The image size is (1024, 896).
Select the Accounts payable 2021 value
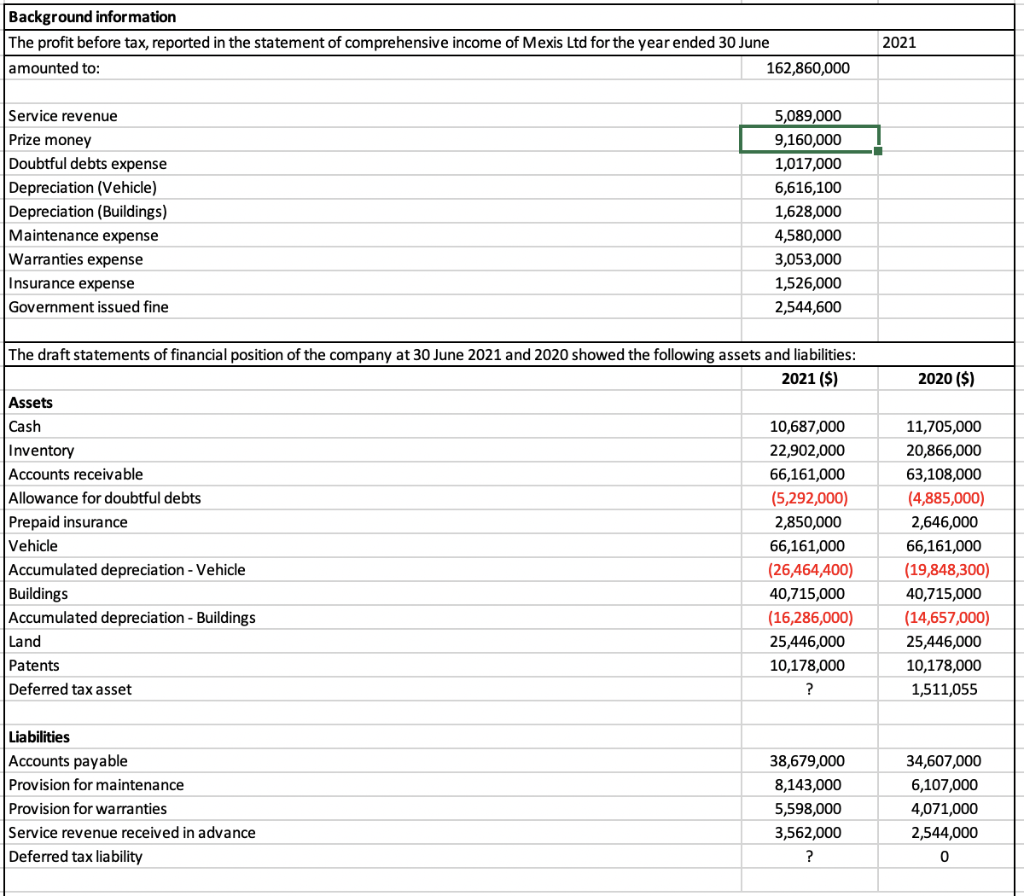(808, 761)
